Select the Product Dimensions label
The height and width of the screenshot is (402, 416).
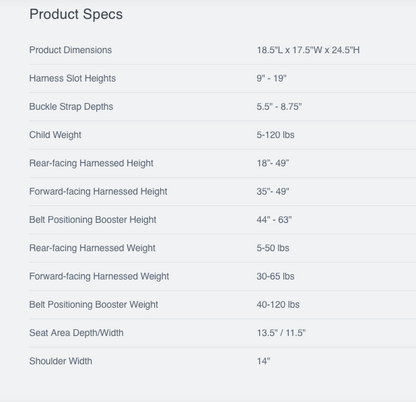point(70,50)
